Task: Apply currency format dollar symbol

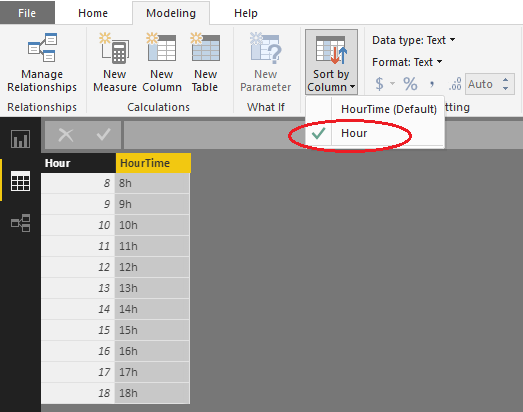Action: point(379,84)
